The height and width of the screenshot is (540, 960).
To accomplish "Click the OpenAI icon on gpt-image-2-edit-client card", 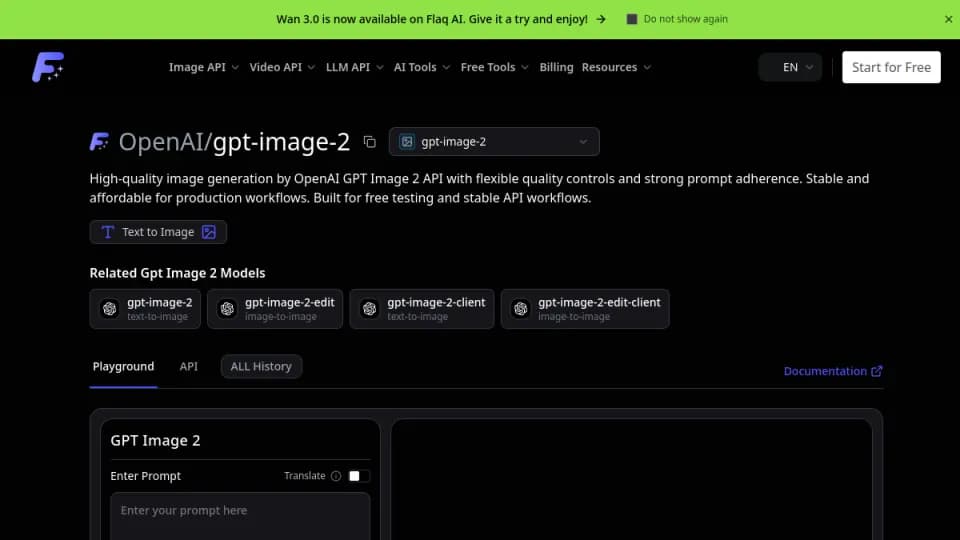I will click(520, 309).
